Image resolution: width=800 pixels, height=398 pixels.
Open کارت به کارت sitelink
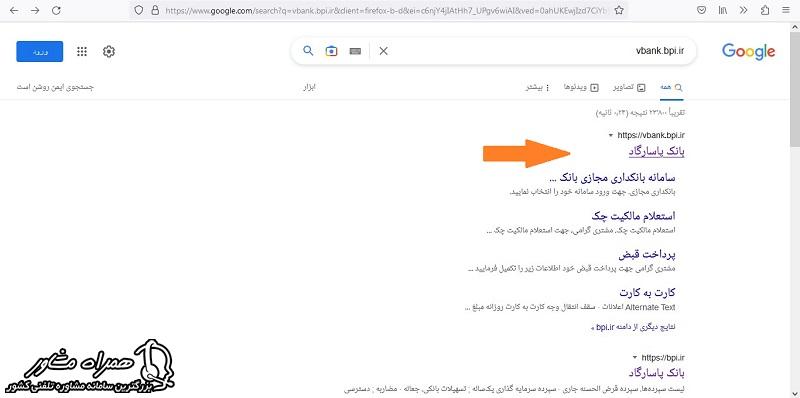point(647,292)
